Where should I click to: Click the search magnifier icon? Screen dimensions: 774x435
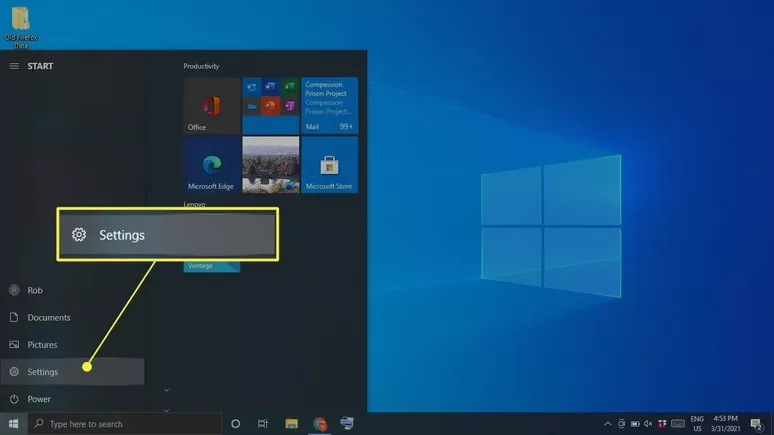click(39, 424)
